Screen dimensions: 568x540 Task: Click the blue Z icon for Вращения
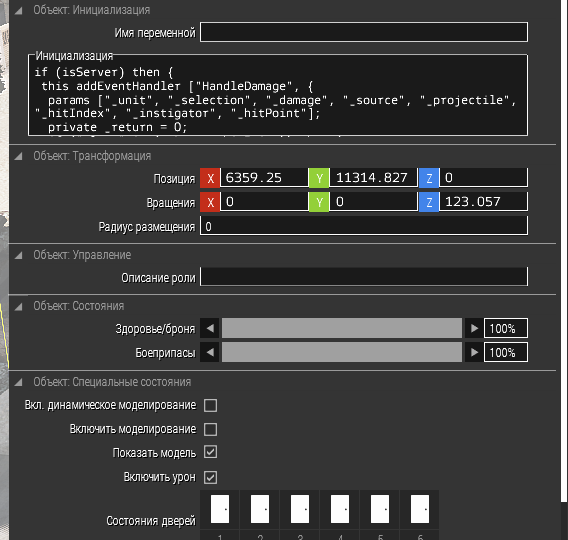[x=429, y=202]
